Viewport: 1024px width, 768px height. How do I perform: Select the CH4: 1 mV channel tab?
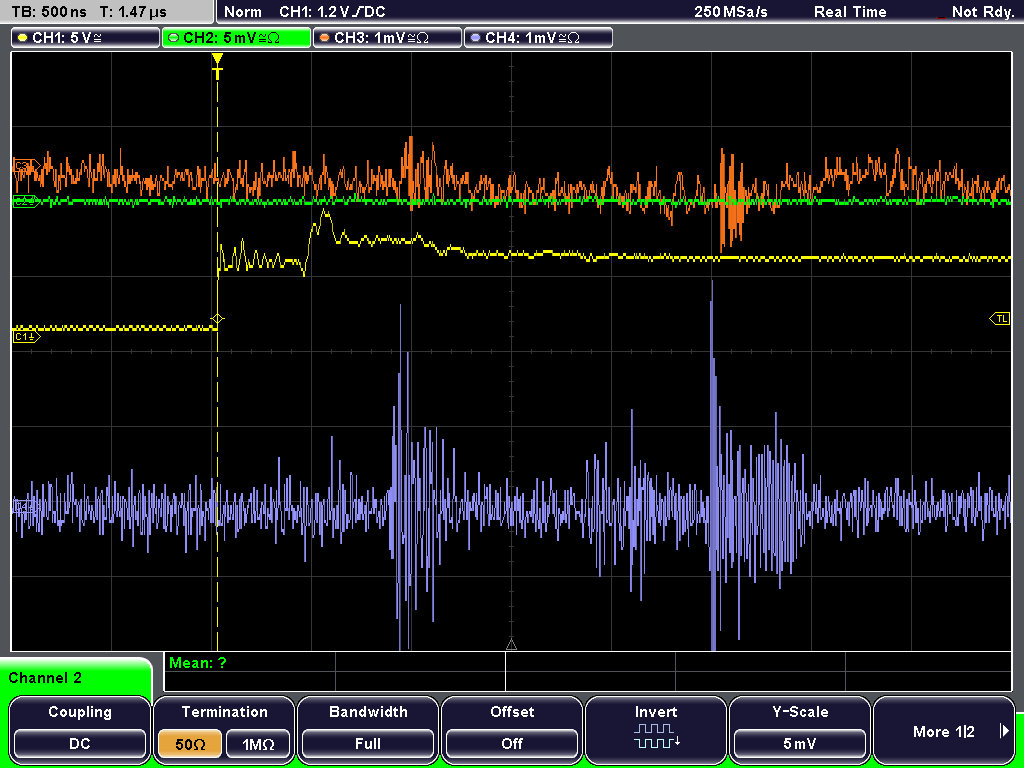pos(538,38)
